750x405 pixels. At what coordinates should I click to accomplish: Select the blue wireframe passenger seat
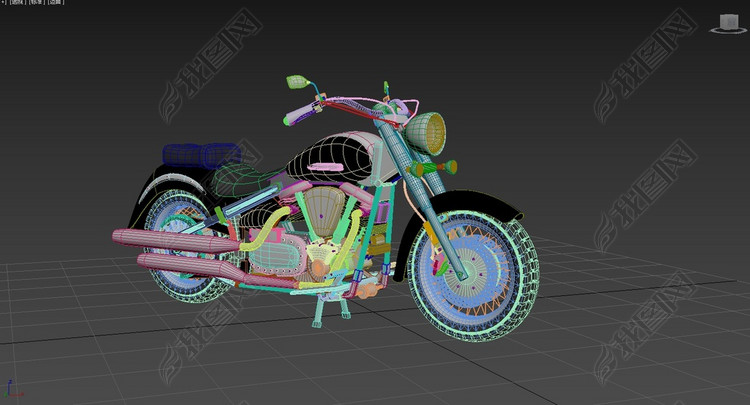(201, 154)
